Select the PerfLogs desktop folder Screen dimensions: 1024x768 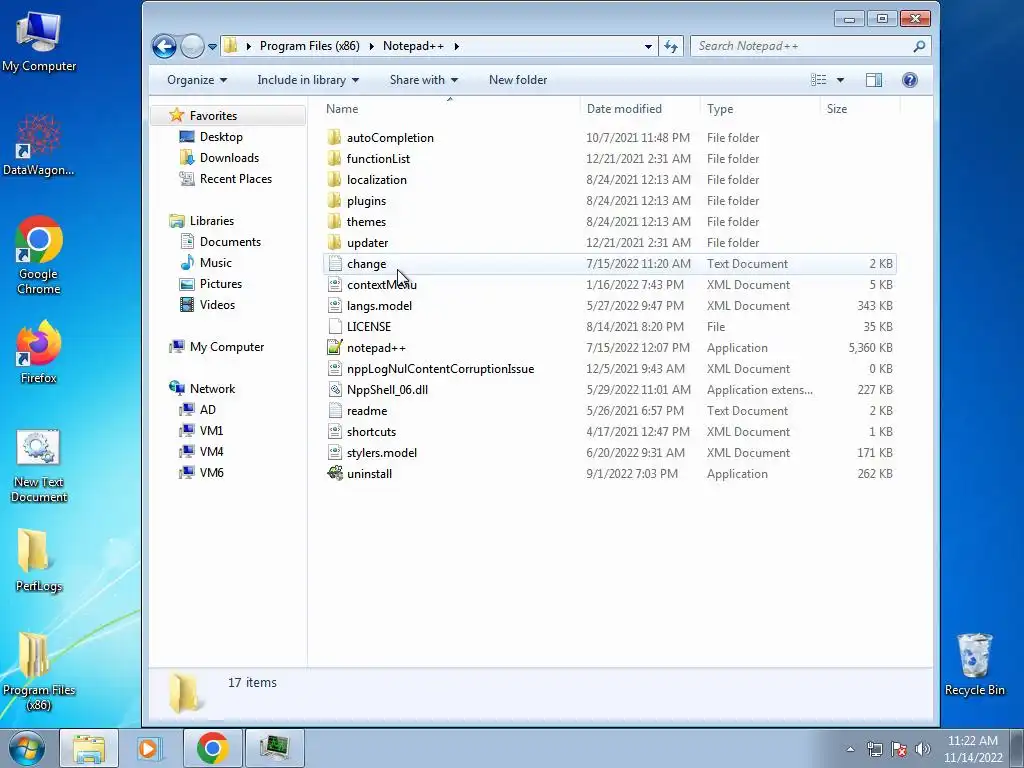[x=39, y=560]
